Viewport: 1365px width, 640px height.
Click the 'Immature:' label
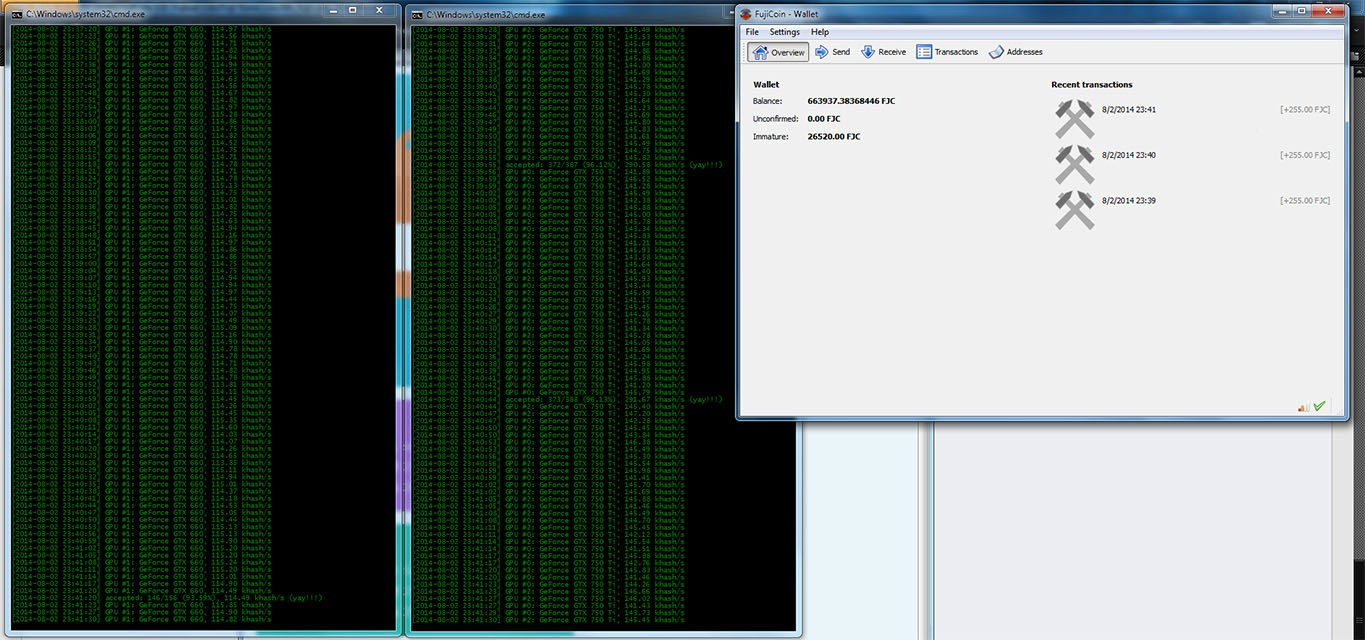(x=771, y=137)
